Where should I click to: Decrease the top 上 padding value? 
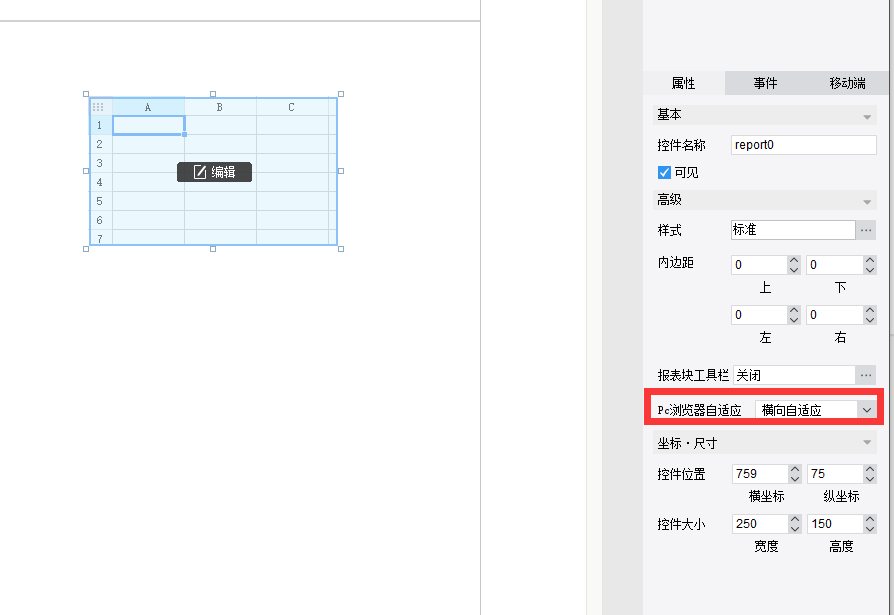794,270
